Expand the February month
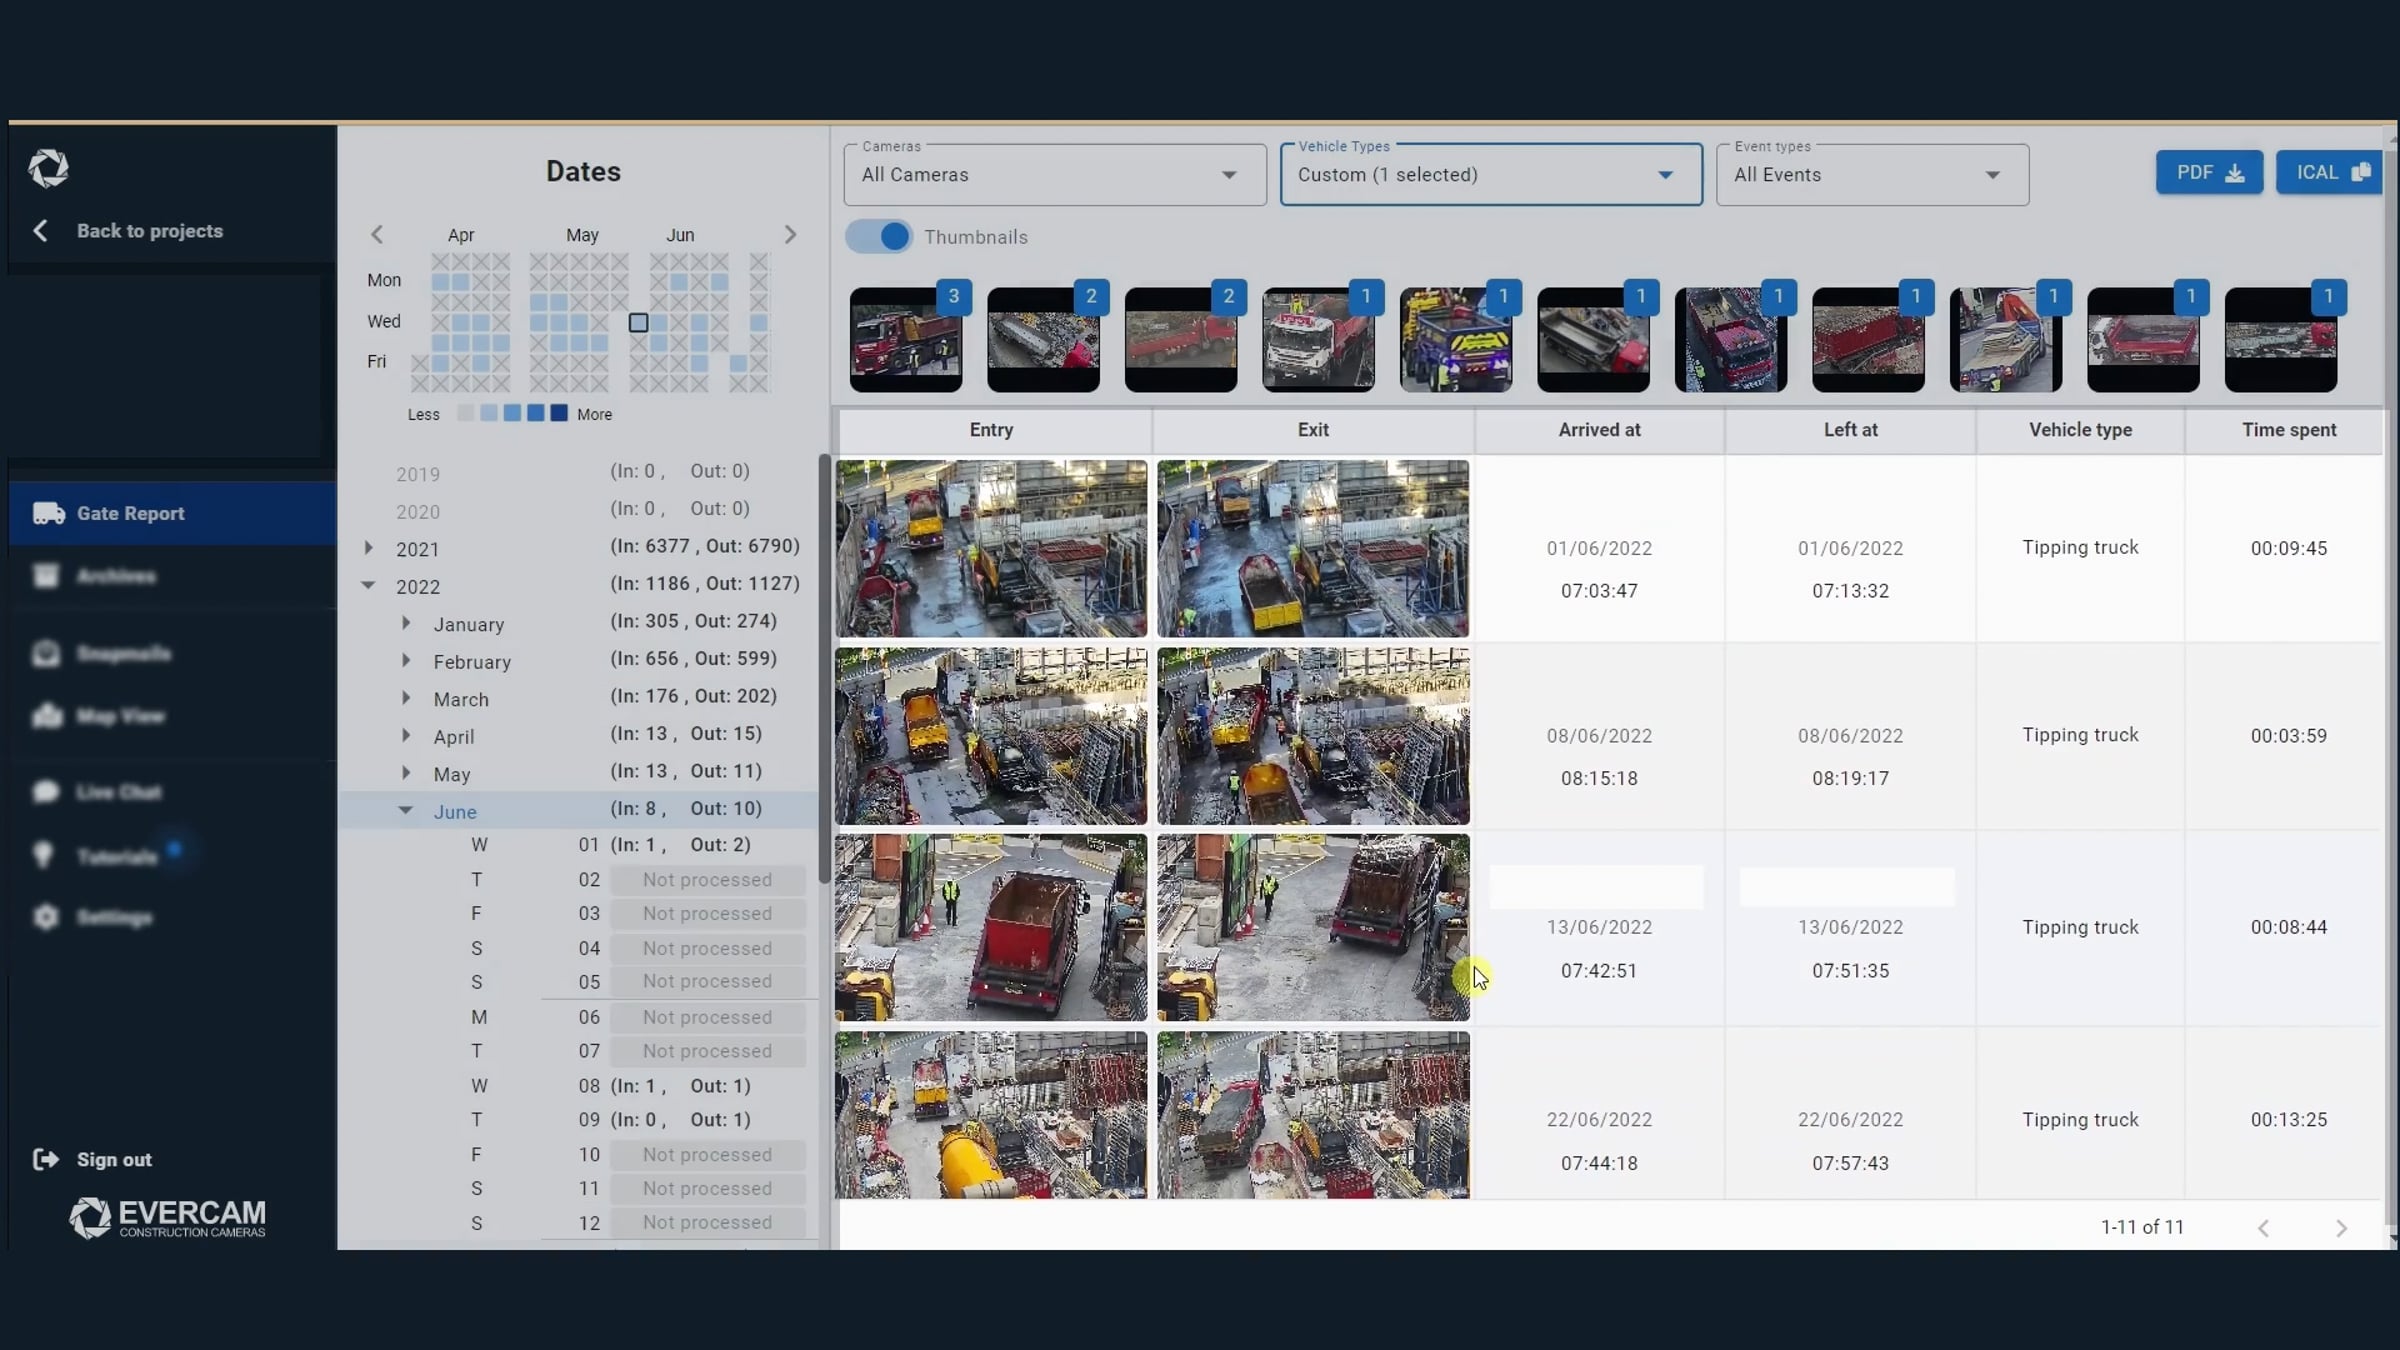Screen dimensions: 2400x1350 [x=406, y=661]
